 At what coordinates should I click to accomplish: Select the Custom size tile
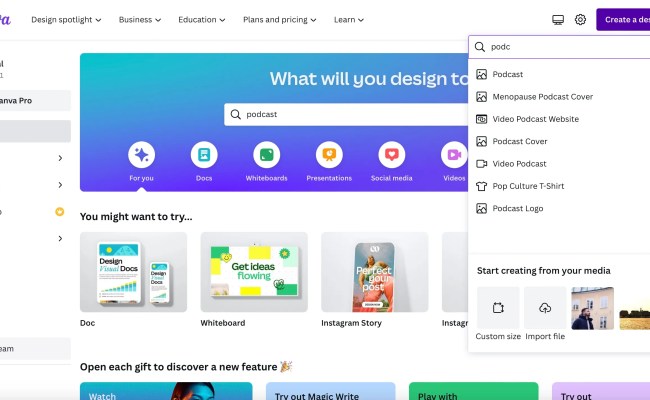pos(498,308)
